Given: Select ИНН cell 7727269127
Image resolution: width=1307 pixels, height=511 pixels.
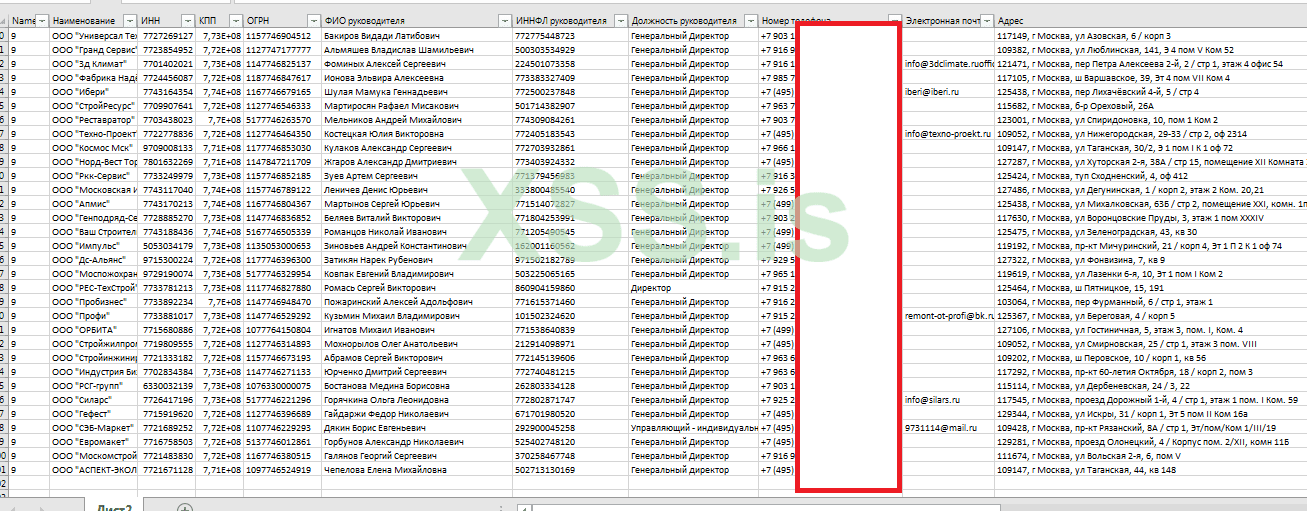Looking at the screenshot, I should coord(169,35).
